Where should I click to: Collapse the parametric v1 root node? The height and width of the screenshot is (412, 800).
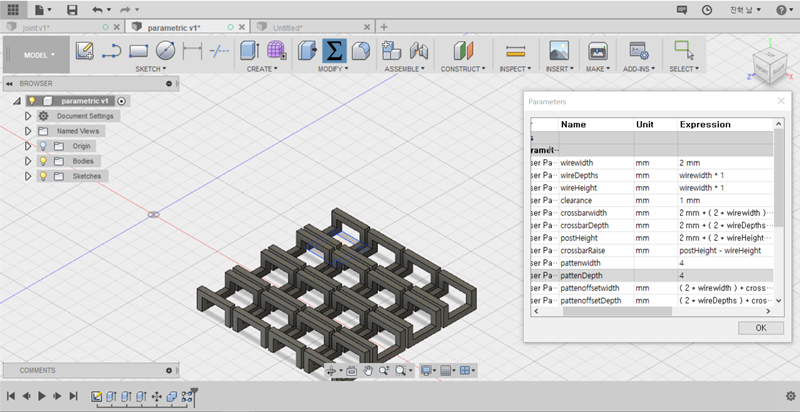click(17, 101)
